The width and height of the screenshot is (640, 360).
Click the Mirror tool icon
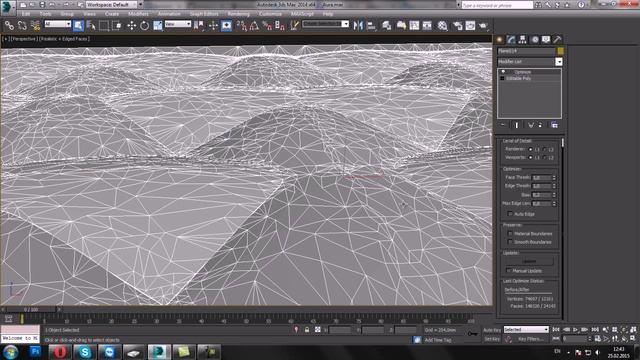coord(358,26)
